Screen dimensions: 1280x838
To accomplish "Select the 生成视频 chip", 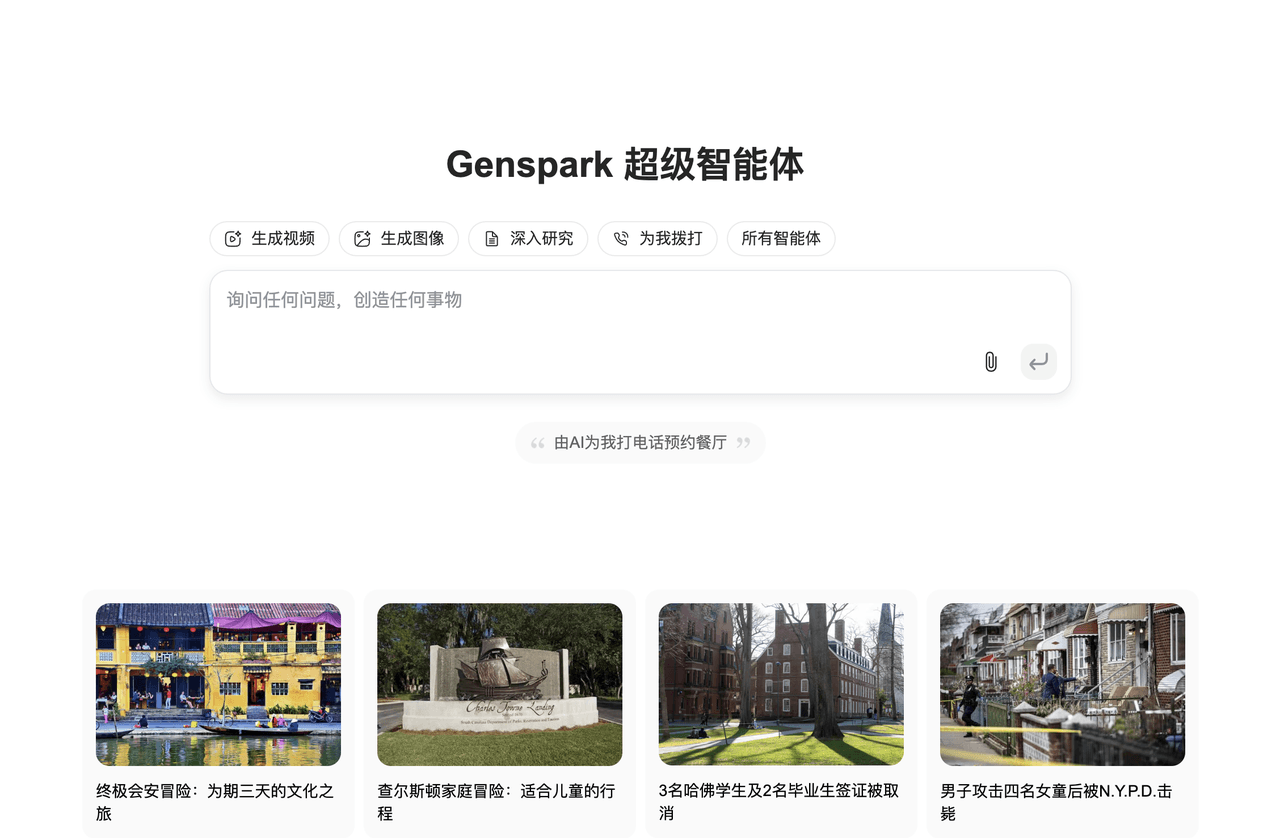I will point(269,239).
